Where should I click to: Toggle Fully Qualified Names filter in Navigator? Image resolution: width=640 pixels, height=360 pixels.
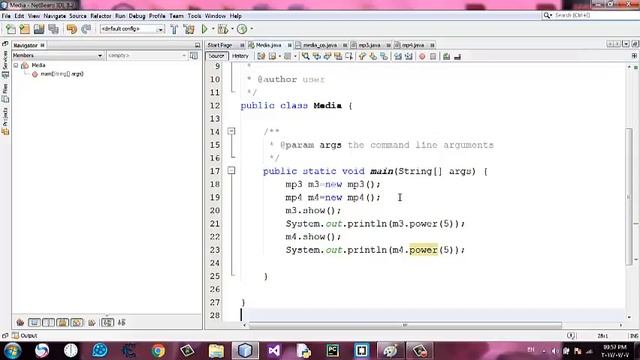pyautogui.click(x=92, y=323)
